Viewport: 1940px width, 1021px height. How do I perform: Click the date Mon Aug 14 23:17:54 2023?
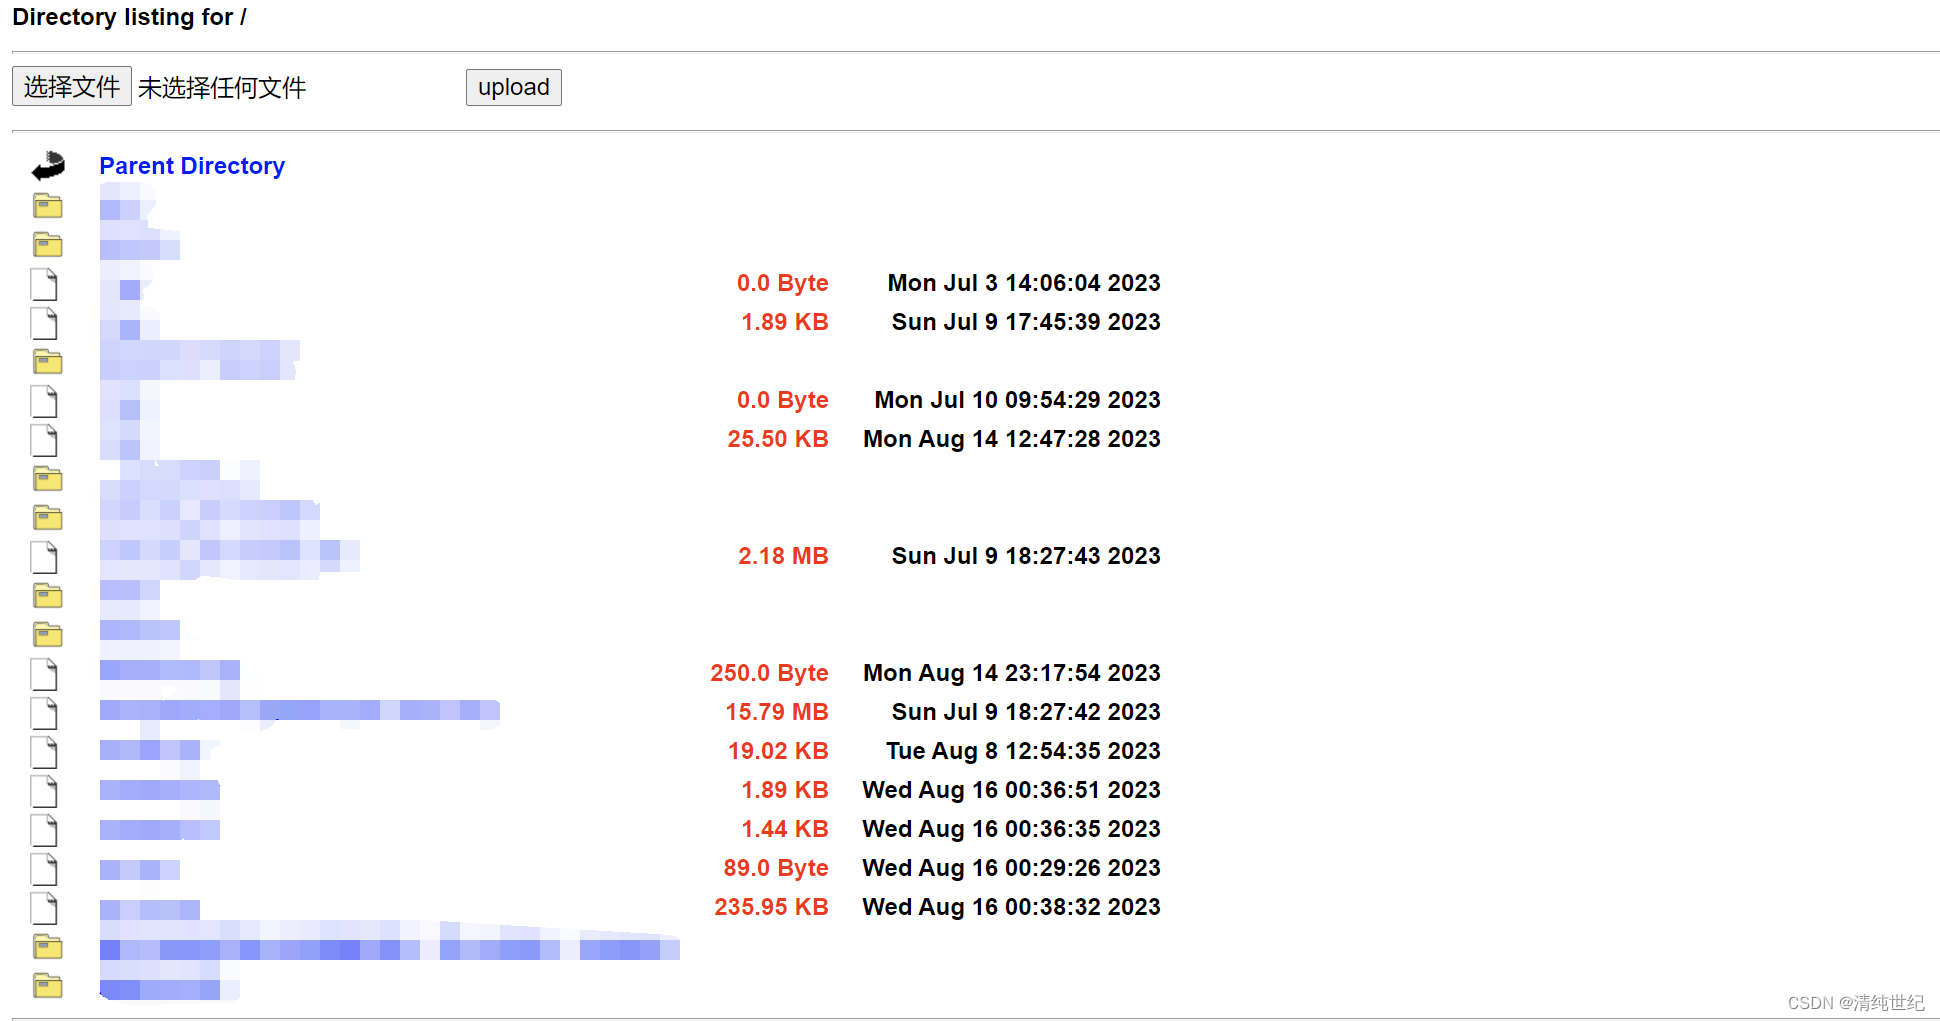click(x=1012, y=673)
